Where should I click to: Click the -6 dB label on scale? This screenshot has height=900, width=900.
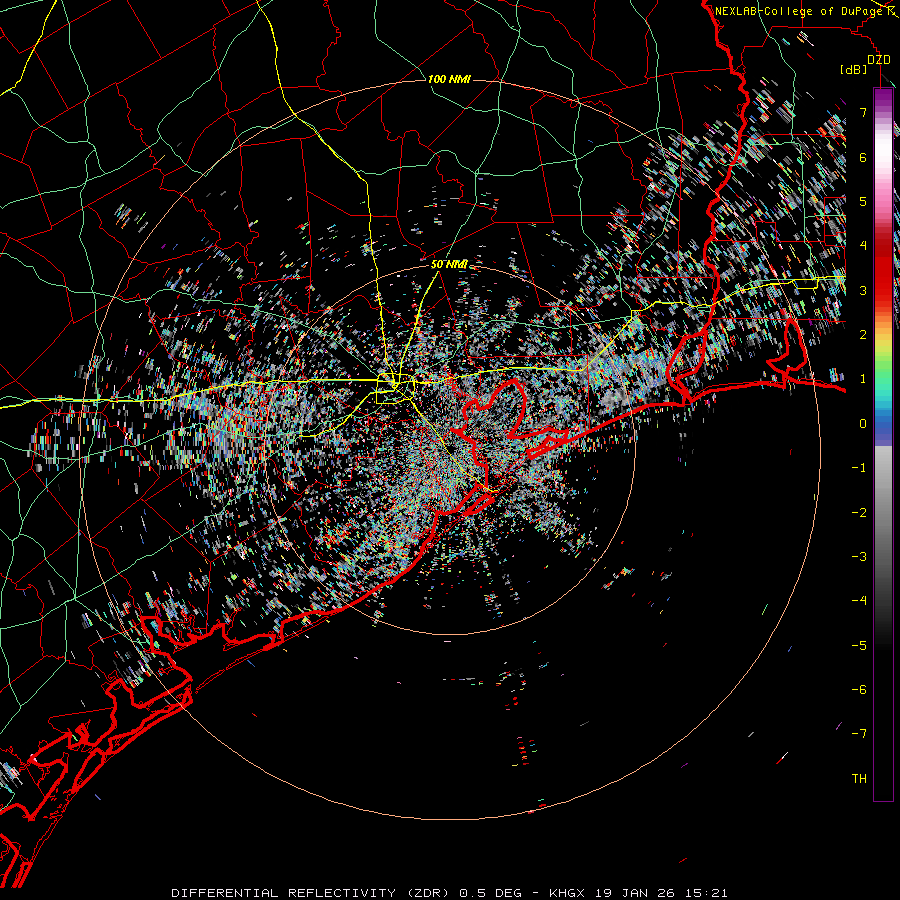pos(859,690)
